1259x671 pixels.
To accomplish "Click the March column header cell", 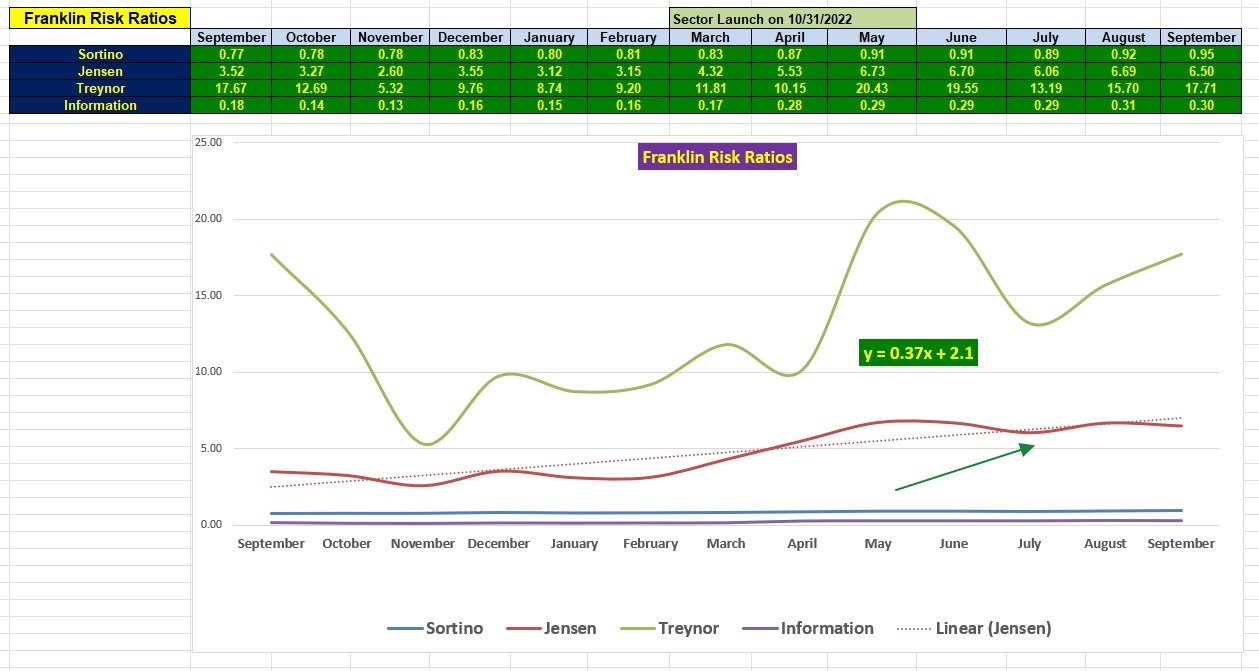I will point(710,37).
